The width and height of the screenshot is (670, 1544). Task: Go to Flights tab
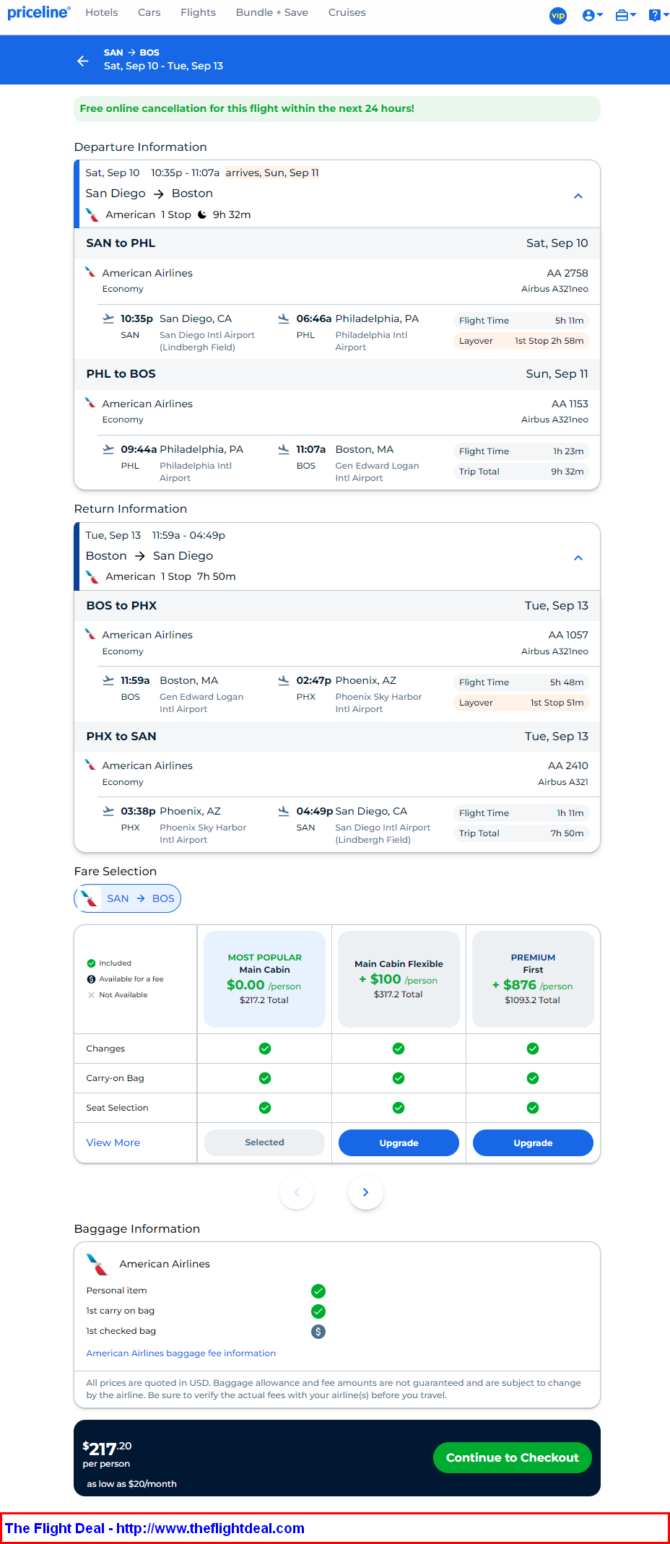pyautogui.click(x=198, y=13)
